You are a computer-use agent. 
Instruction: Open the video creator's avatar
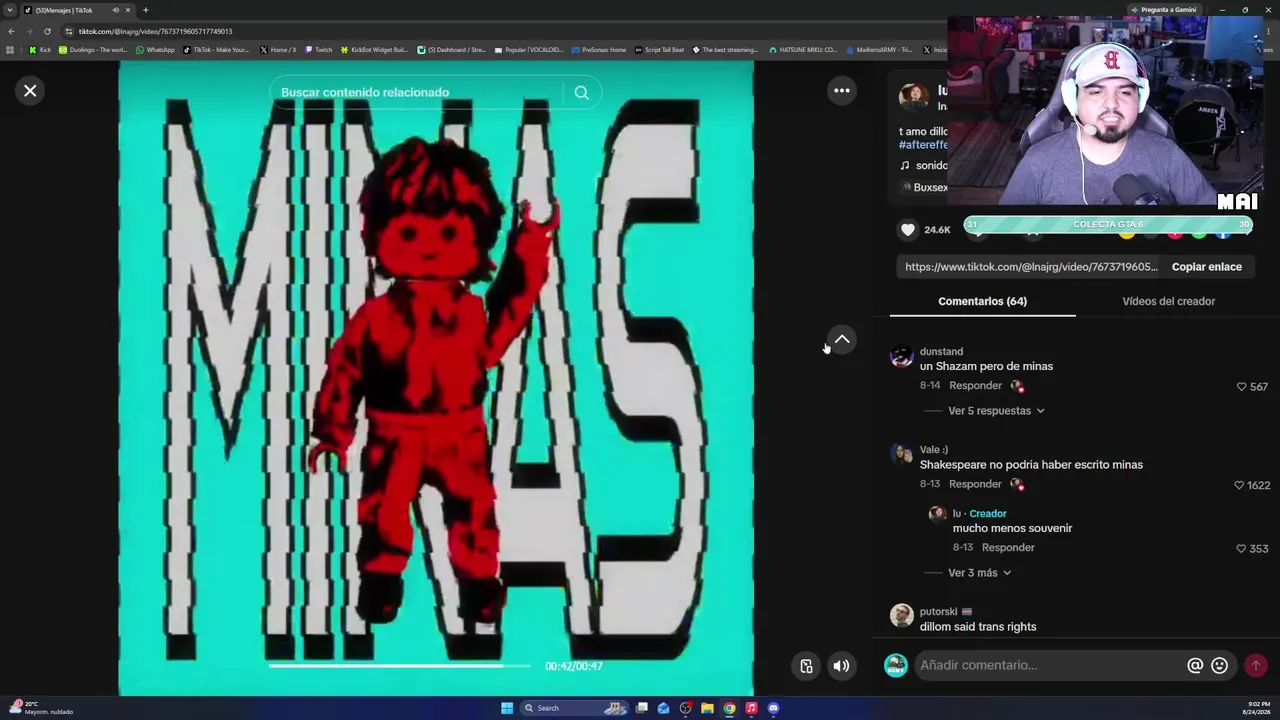pyautogui.click(x=913, y=97)
